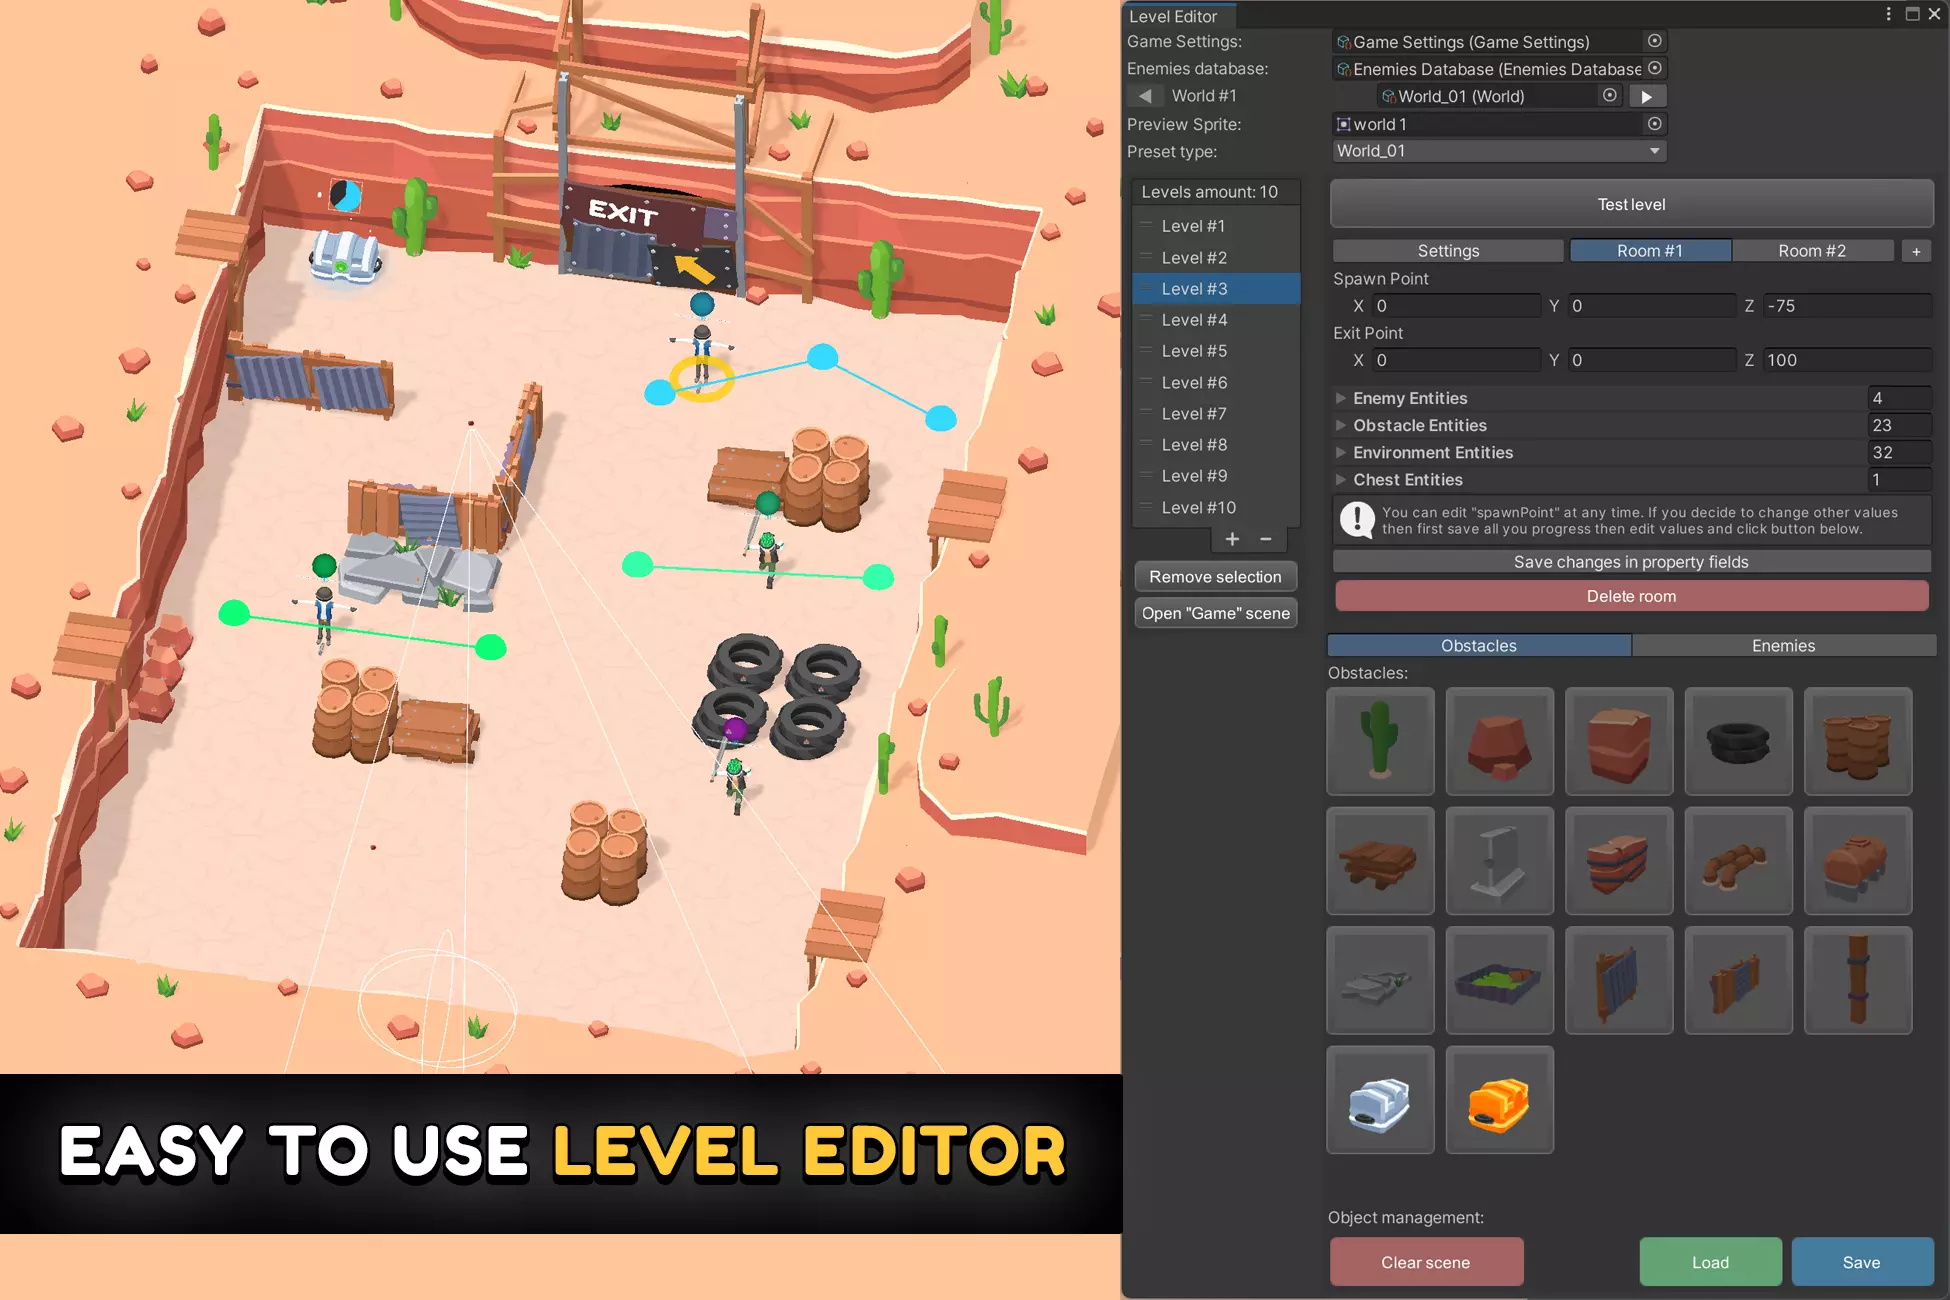Click the Clear scene button
Screen dimensions: 1950x1300
(1426, 1262)
